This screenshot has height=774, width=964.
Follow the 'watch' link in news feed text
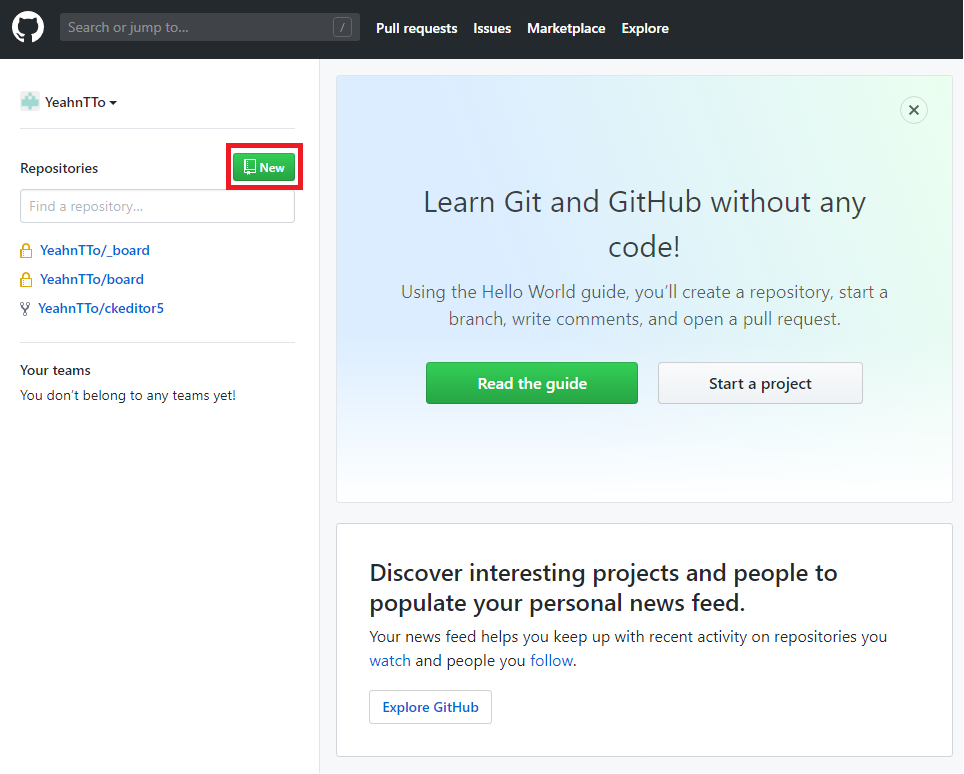click(390, 661)
